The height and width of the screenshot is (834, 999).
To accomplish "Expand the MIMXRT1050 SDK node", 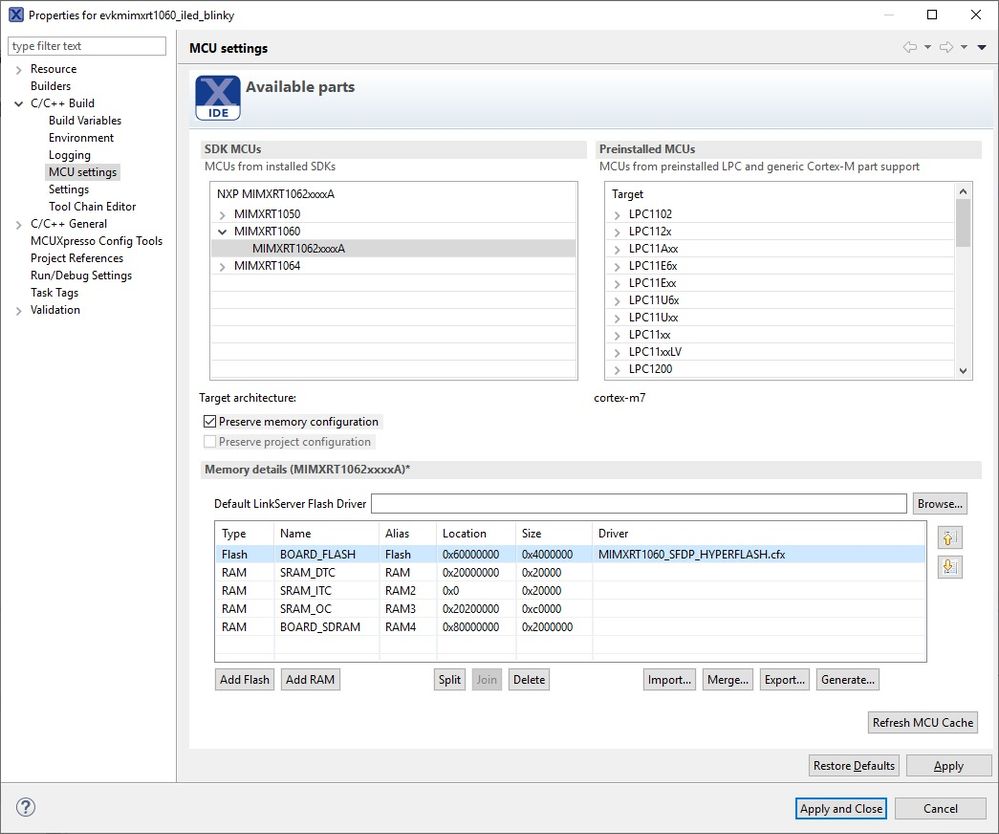I will 222,215.
